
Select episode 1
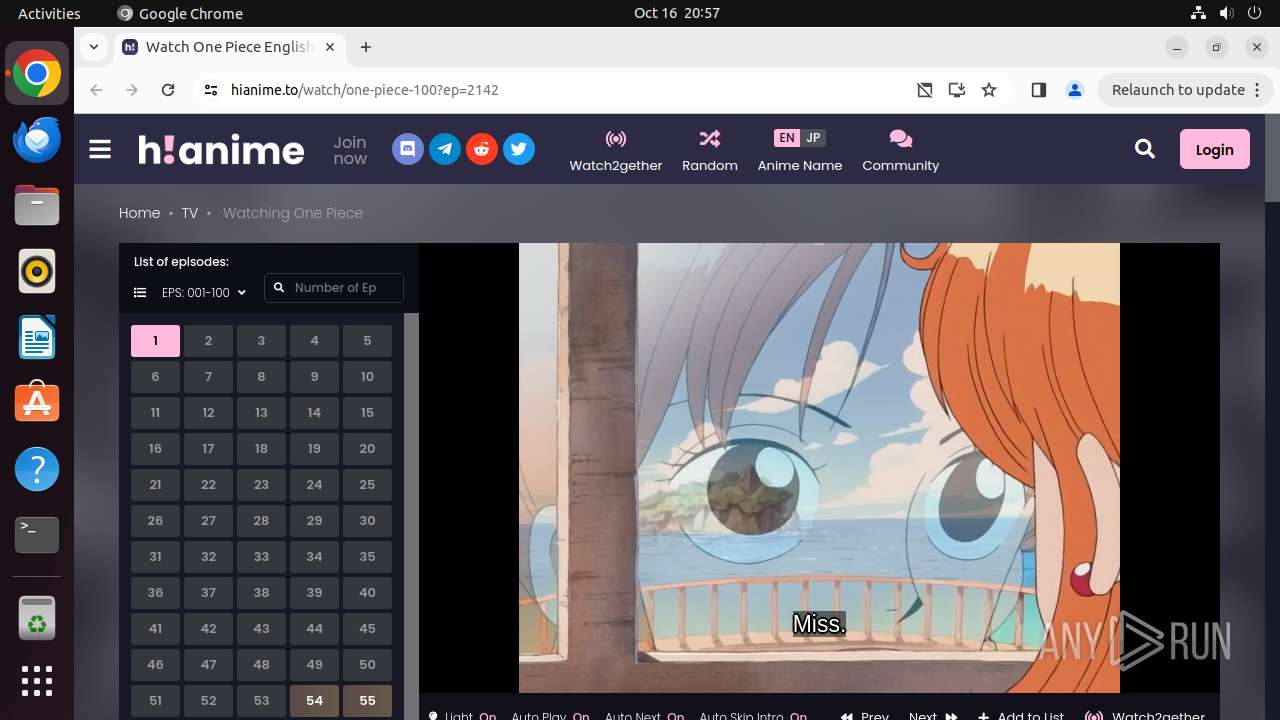[155, 341]
